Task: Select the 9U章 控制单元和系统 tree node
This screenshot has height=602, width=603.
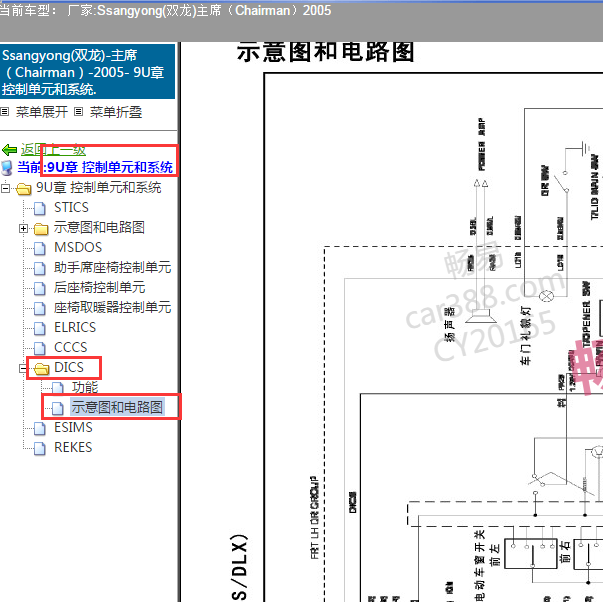Action: click(x=98, y=187)
